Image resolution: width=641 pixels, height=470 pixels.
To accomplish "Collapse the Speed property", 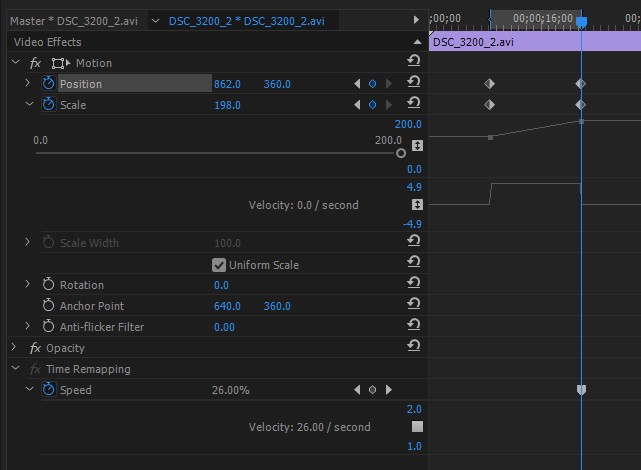I will tap(29, 389).
